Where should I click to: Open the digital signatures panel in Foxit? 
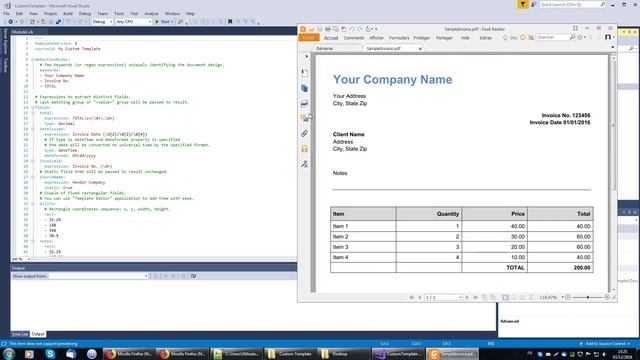pyautogui.click(x=304, y=164)
